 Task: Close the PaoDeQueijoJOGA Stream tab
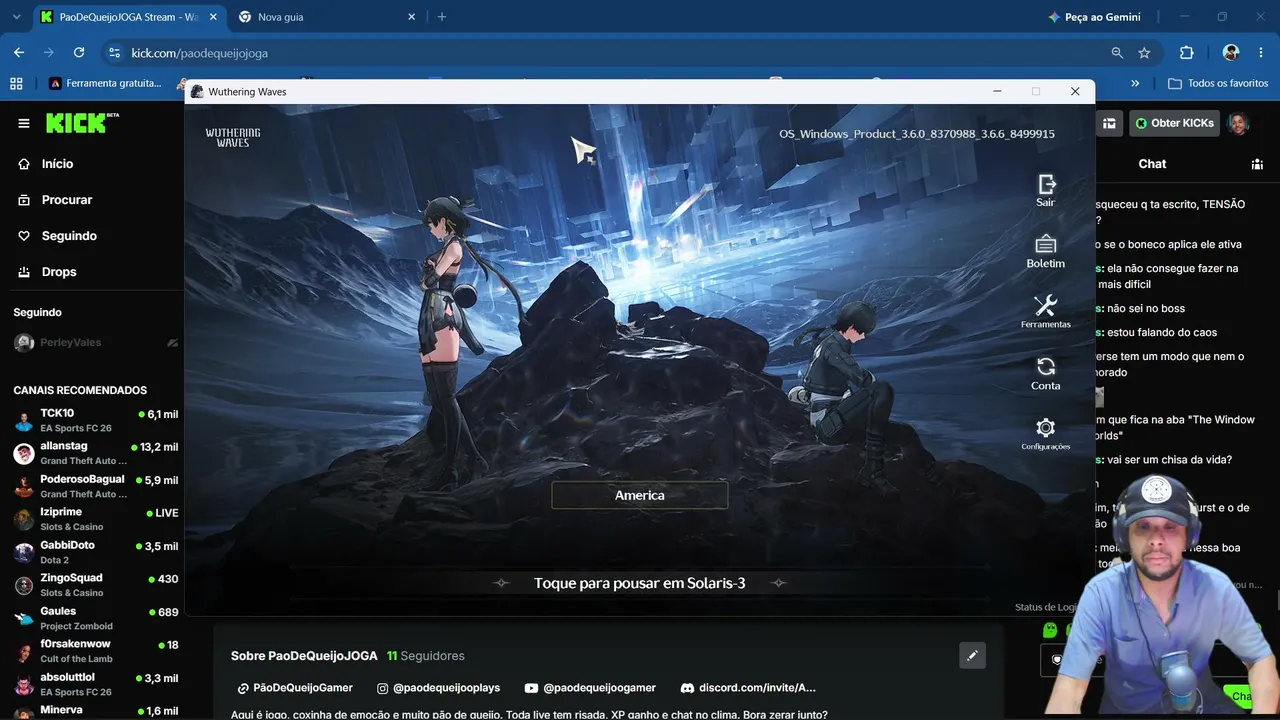click(x=212, y=17)
